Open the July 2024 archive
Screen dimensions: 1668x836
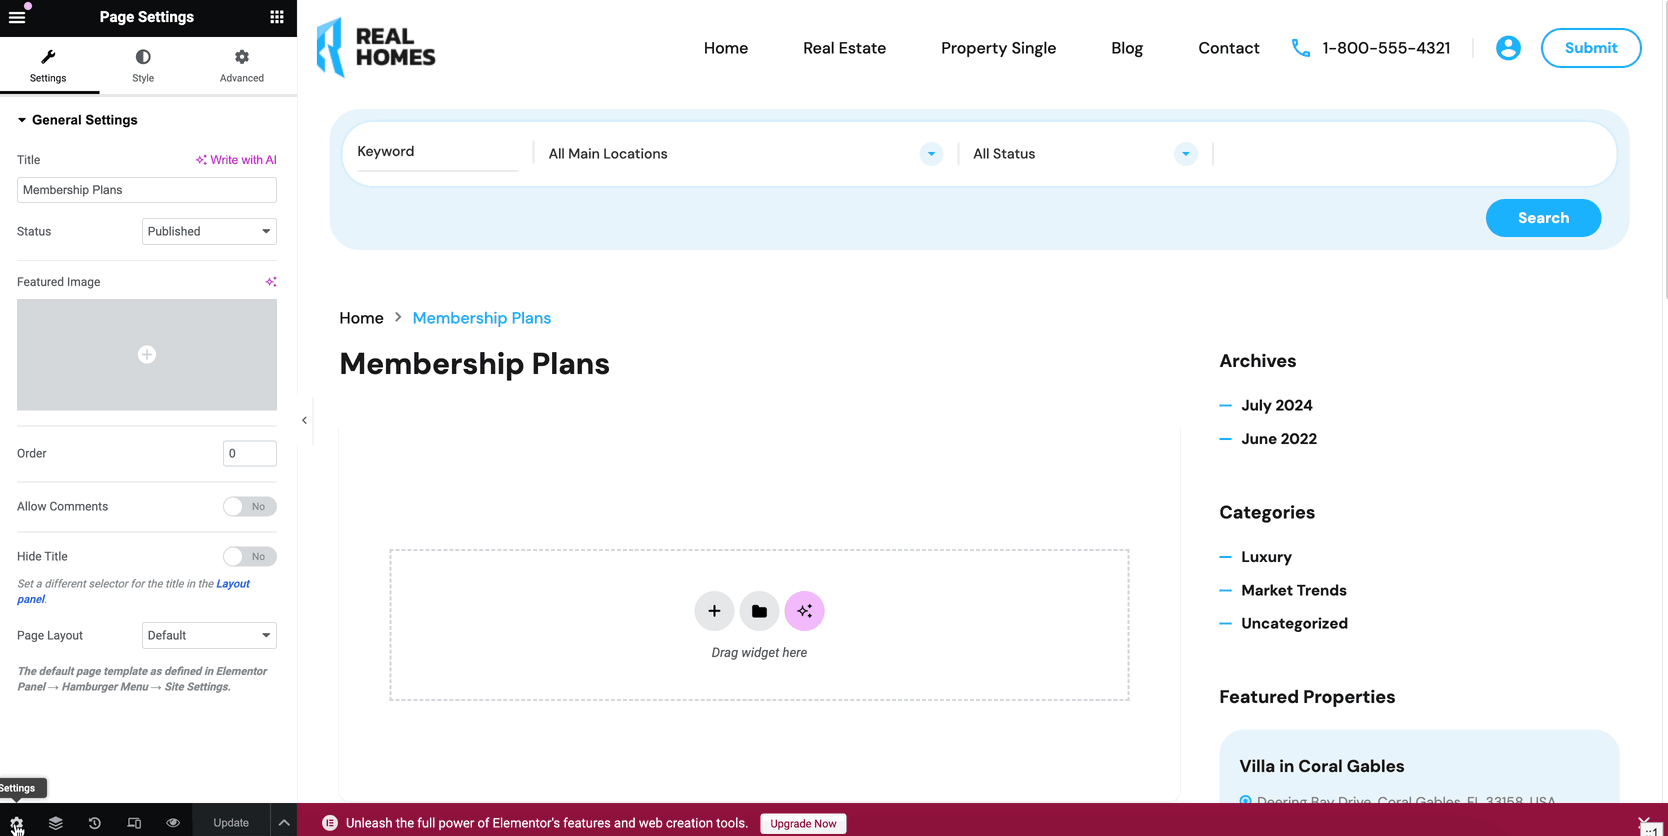pos(1277,405)
